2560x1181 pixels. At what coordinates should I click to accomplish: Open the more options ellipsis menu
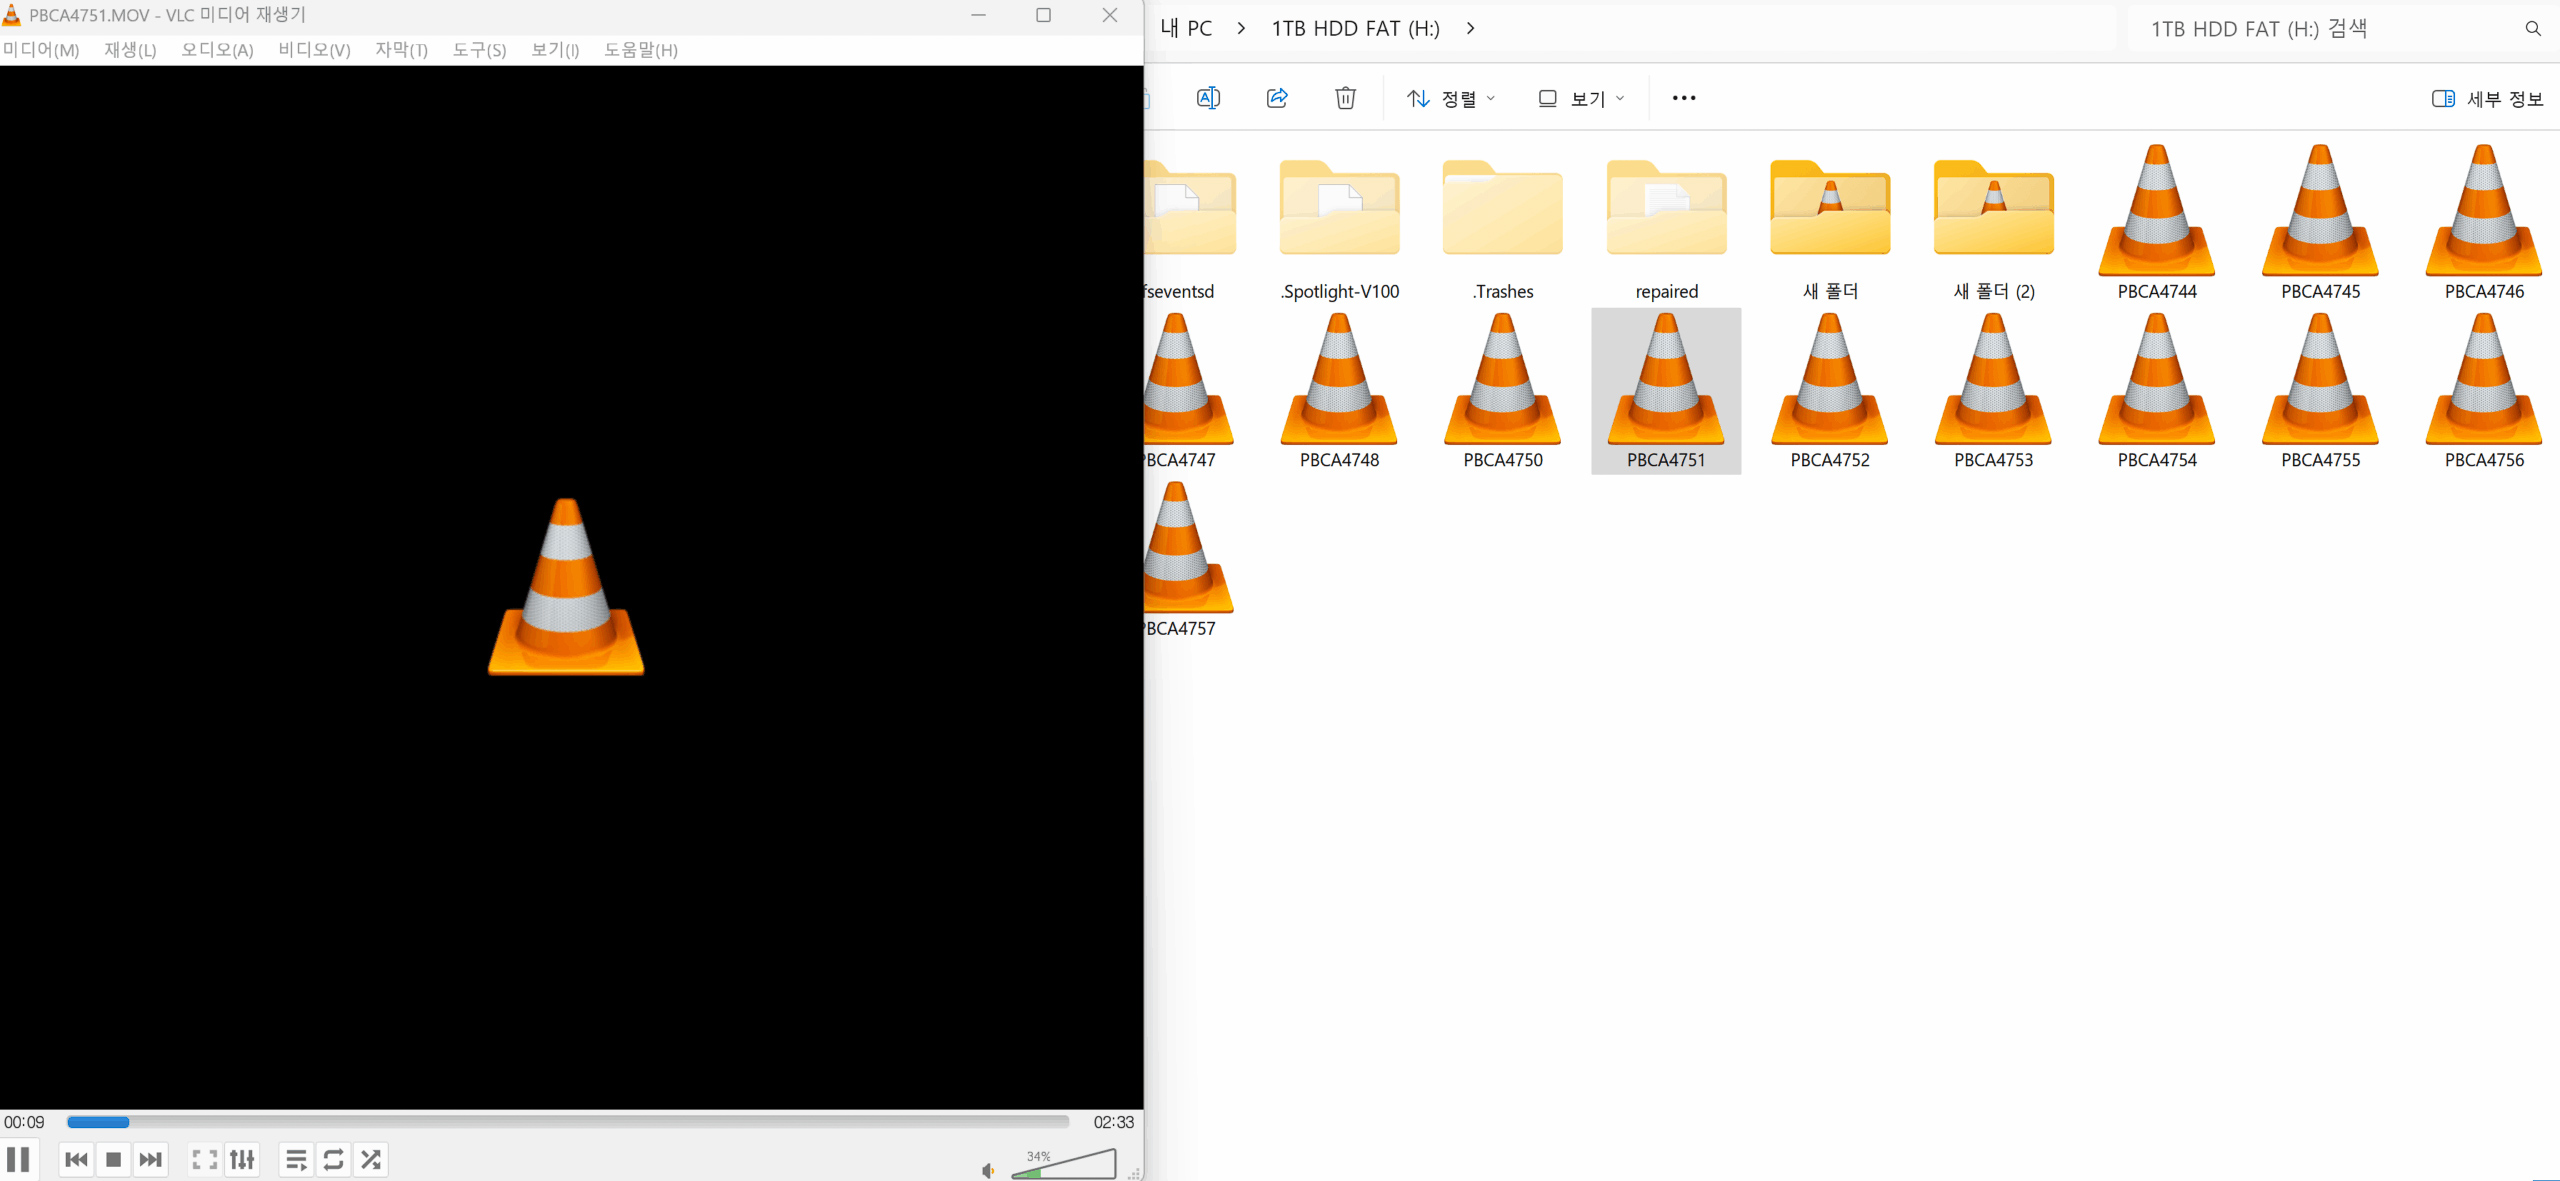(1684, 98)
